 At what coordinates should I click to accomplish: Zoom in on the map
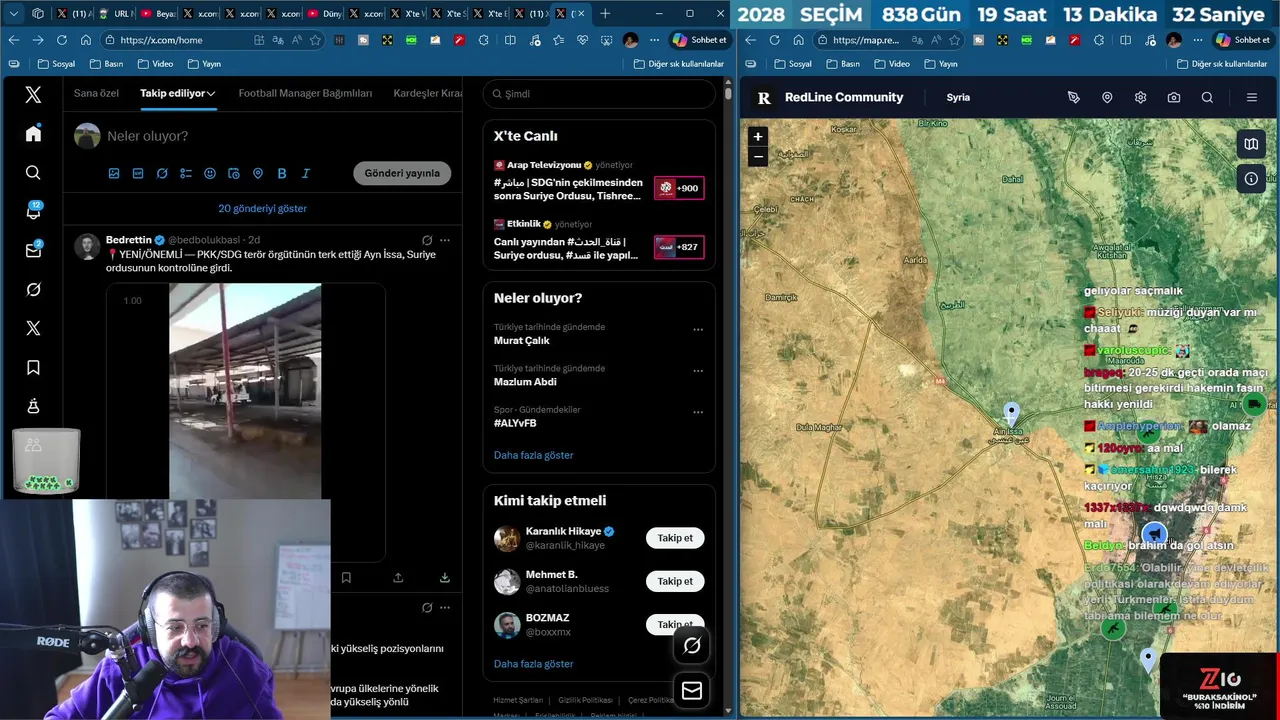758,136
